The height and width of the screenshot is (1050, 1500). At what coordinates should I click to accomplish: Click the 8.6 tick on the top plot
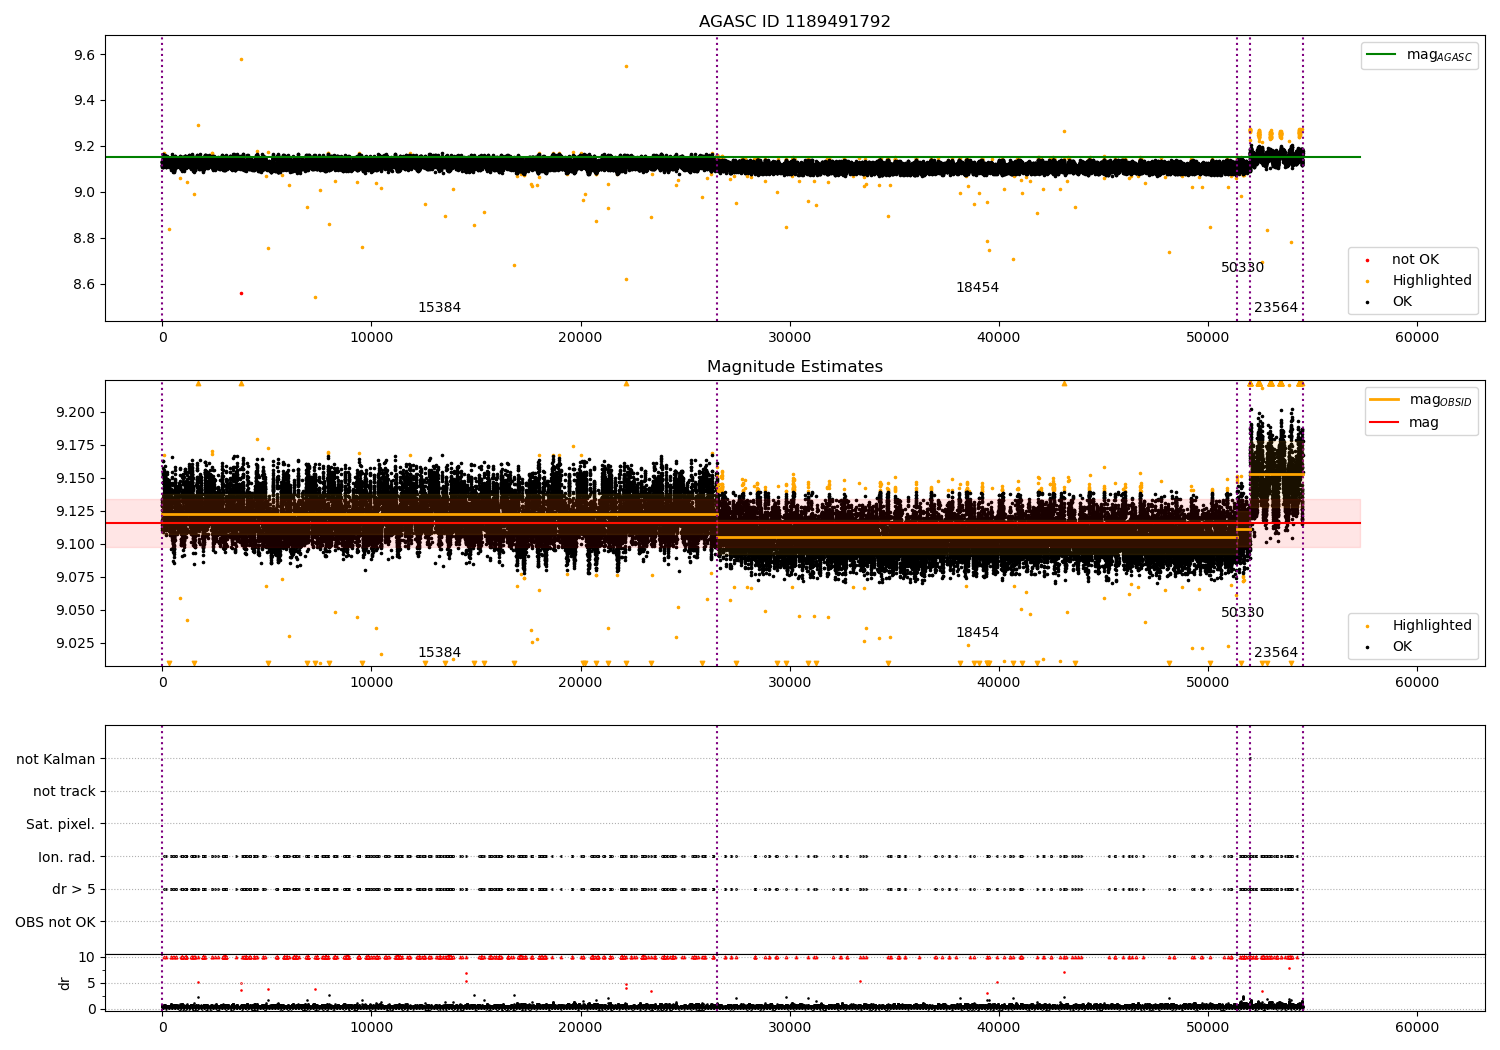(x=85, y=284)
